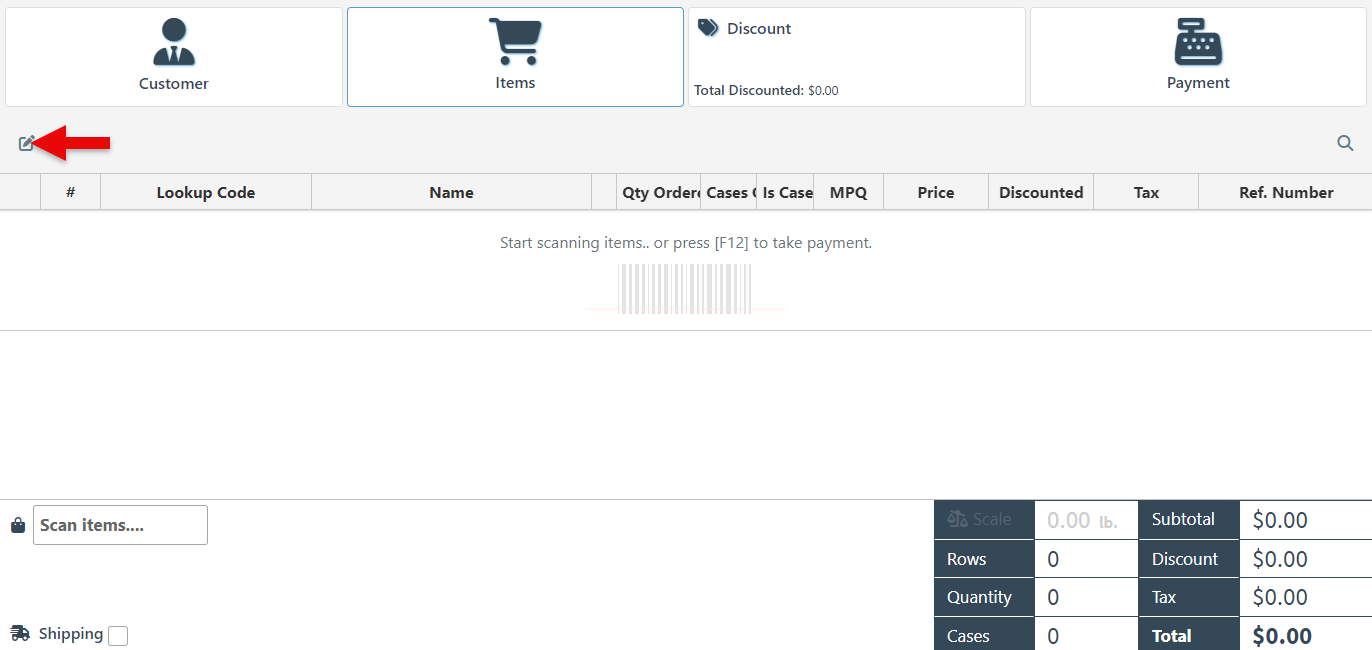Click the Ref. Number column header

[1285, 192]
